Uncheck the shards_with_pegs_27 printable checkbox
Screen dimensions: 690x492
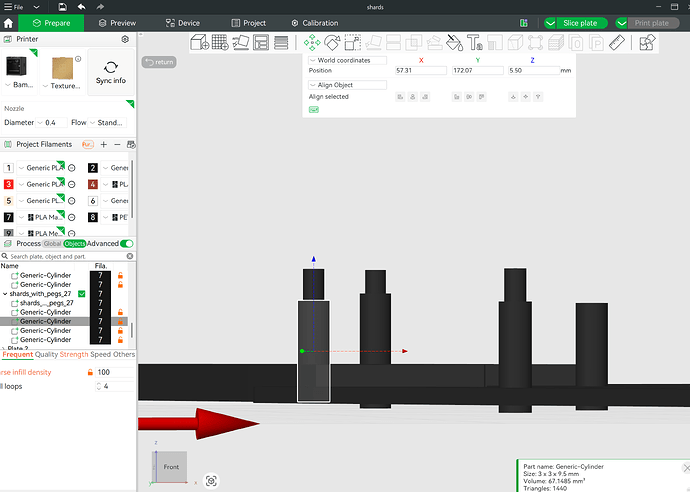pyautogui.click(x=81, y=294)
